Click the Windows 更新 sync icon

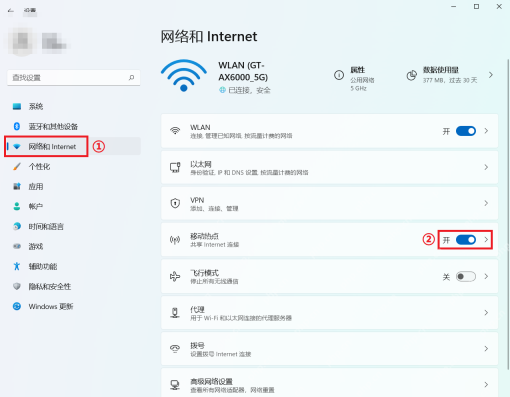(x=17, y=306)
